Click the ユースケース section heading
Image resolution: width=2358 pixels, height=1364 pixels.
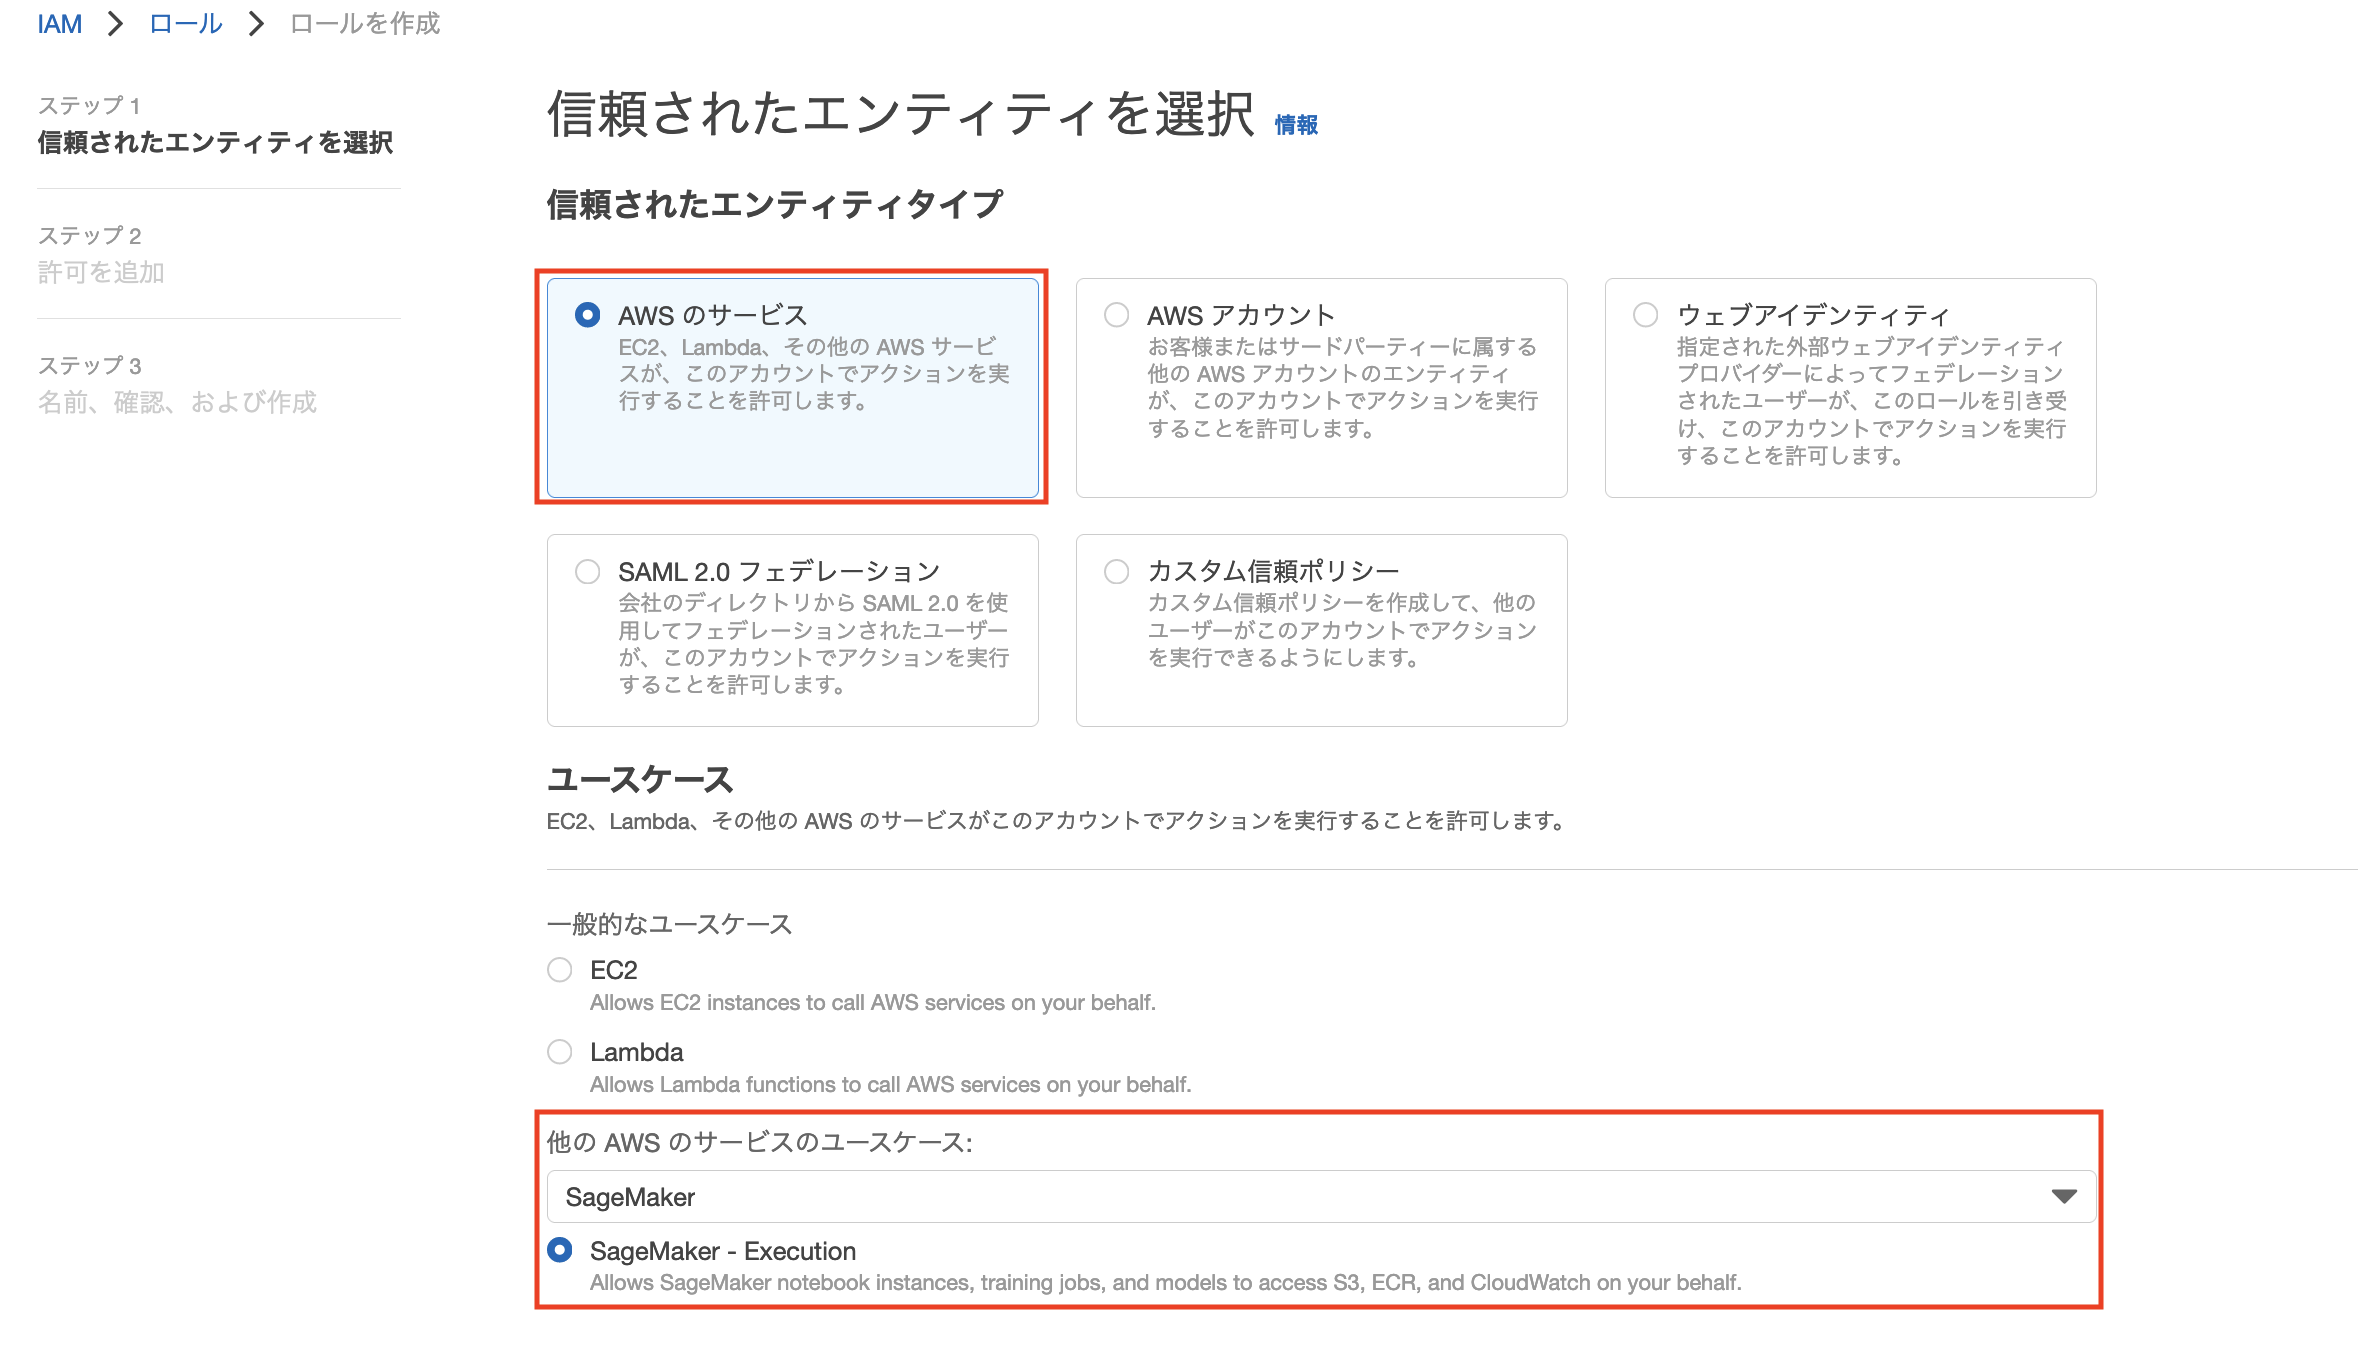tap(640, 779)
